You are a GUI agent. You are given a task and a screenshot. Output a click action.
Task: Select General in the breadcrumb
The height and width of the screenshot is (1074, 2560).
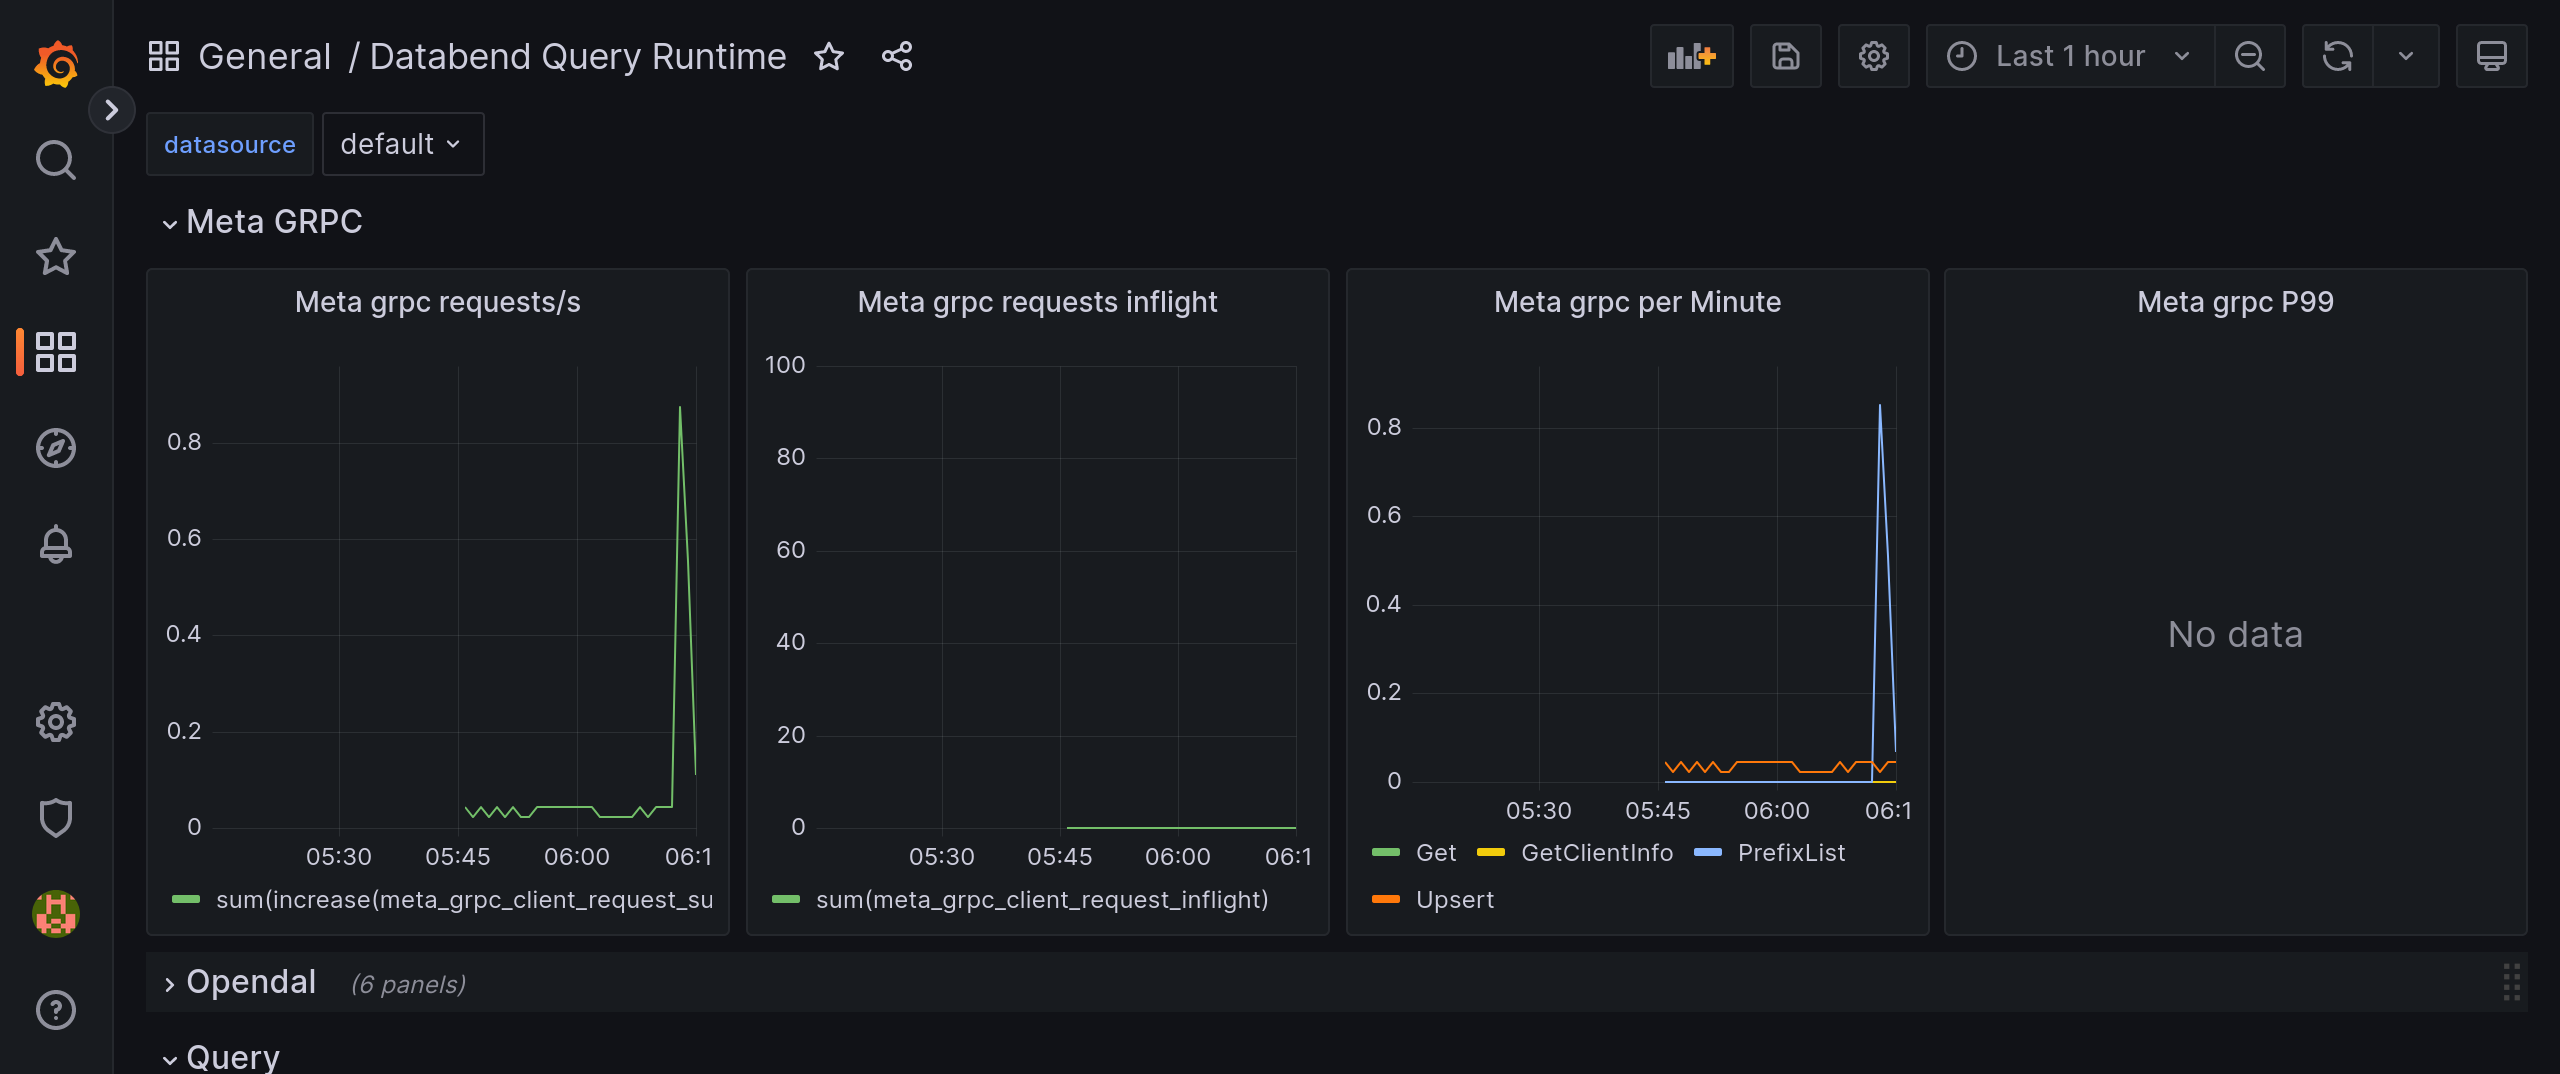click(x=264, y=55)
